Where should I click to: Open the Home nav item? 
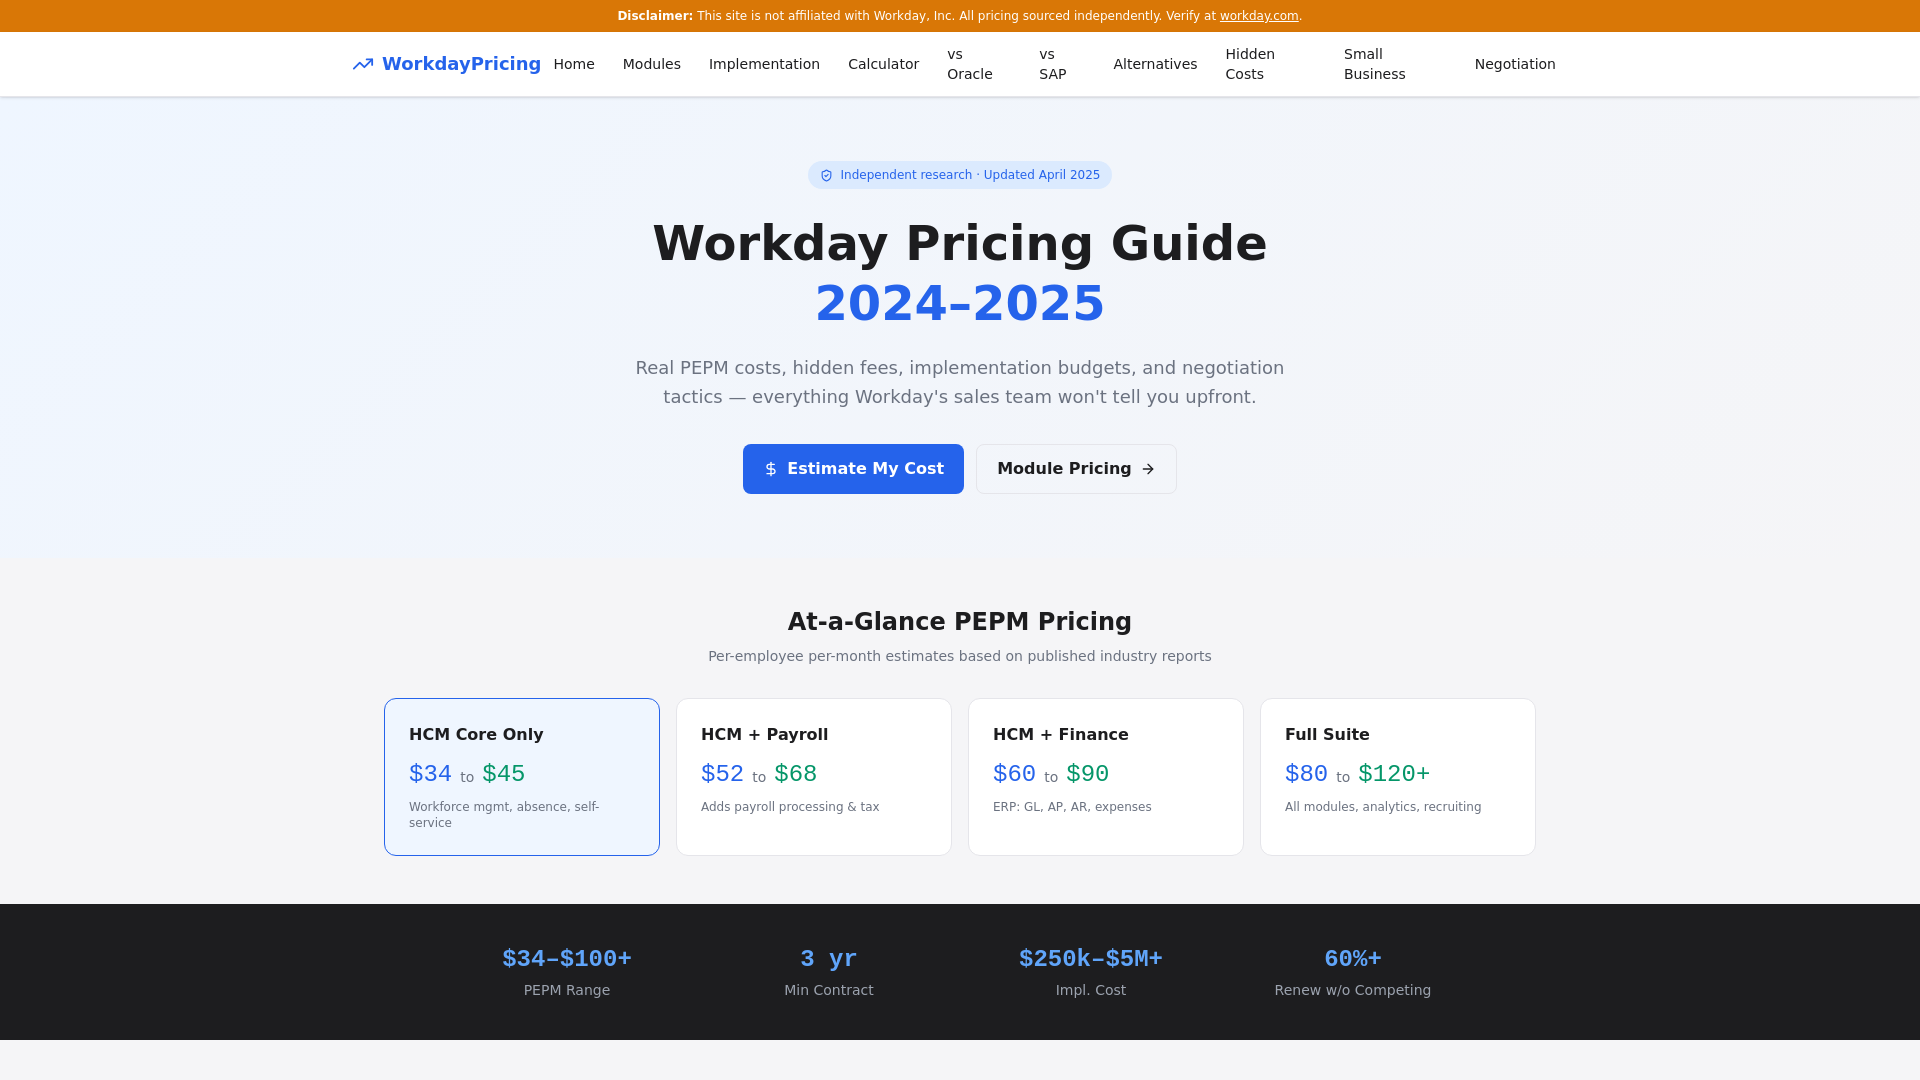(574, 64)
